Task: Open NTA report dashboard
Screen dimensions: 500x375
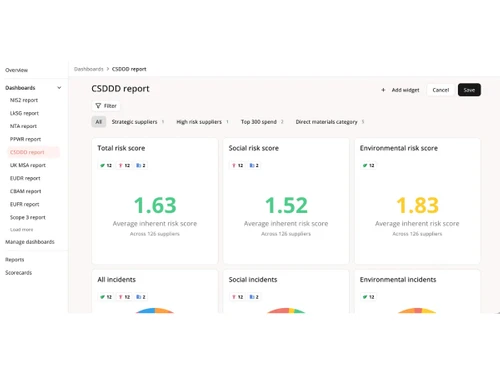Action: point(23,126)
